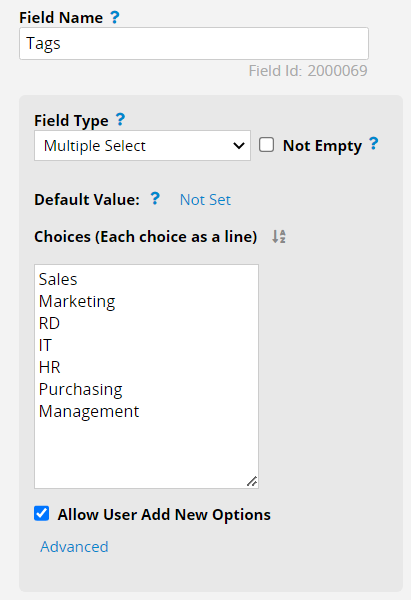Viewport: 411px width, 600px height.
Task: Click into the Tags field name input
Action: (194, 43)
